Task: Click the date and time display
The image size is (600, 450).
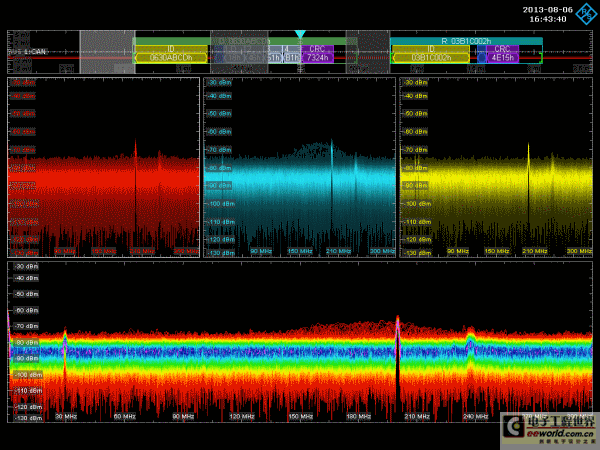Action: (x=548, y=14)
